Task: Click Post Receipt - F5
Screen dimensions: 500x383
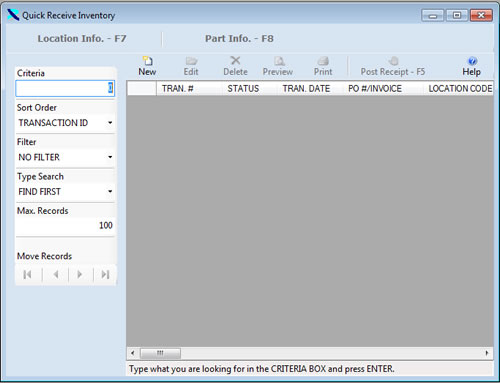Action: pos(393,66)
